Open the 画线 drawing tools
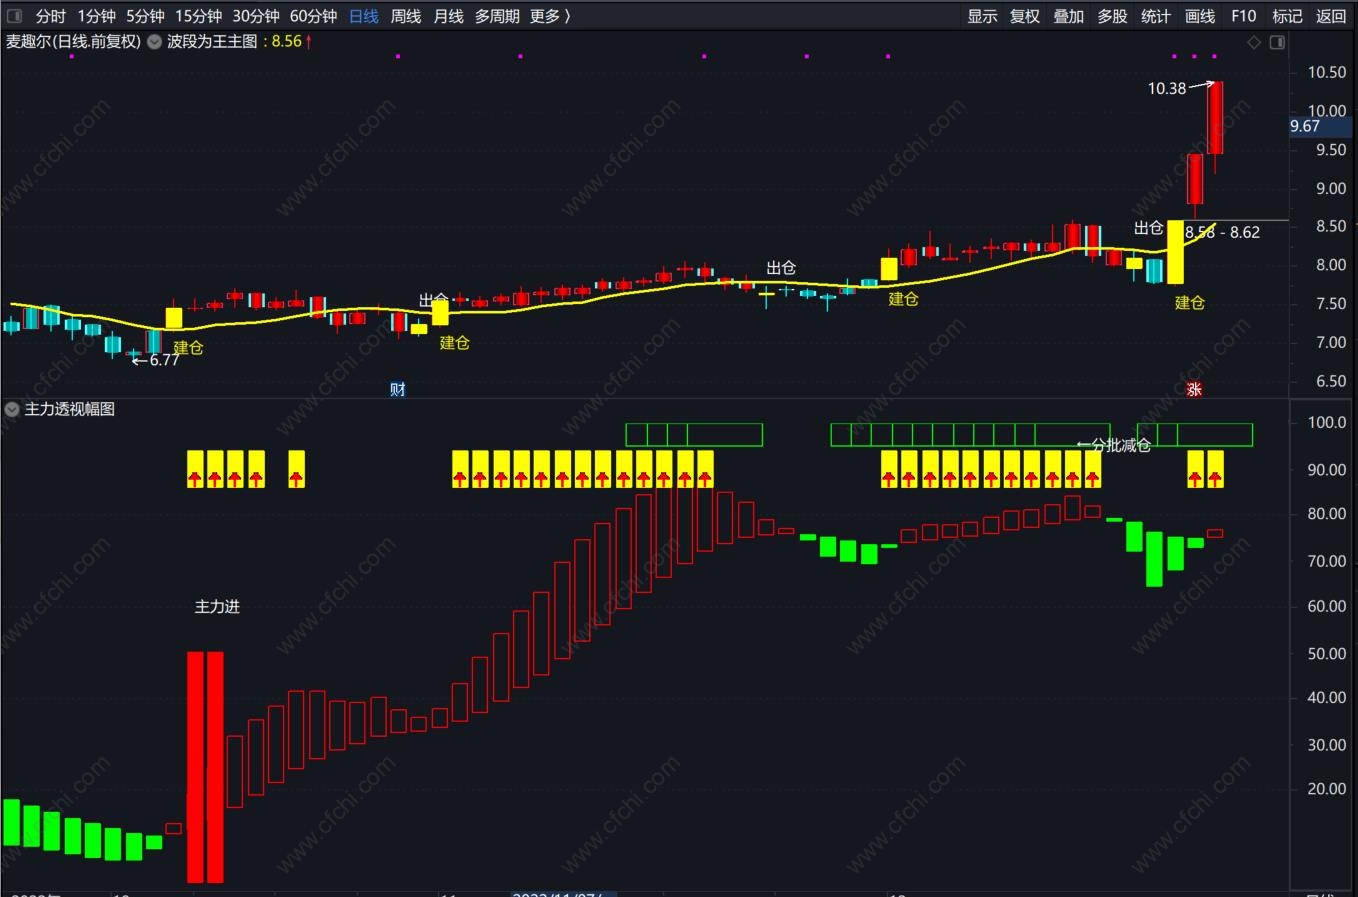1358x897 pixels. pos(1200,16)
